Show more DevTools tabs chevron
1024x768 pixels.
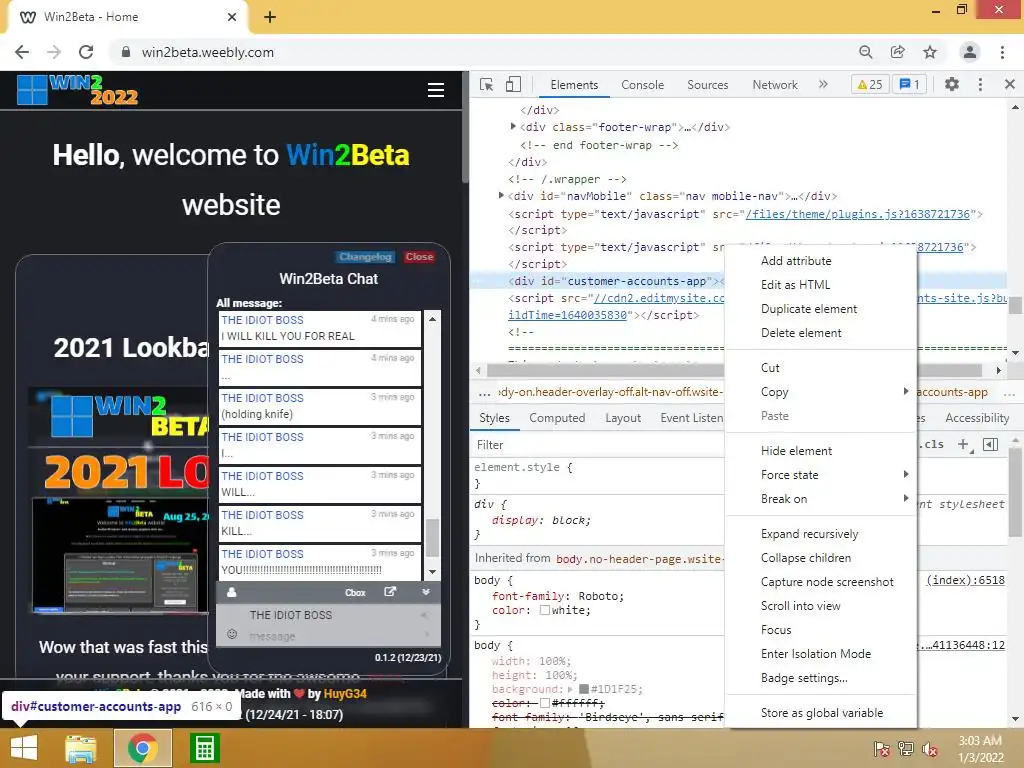coord(823,84)
